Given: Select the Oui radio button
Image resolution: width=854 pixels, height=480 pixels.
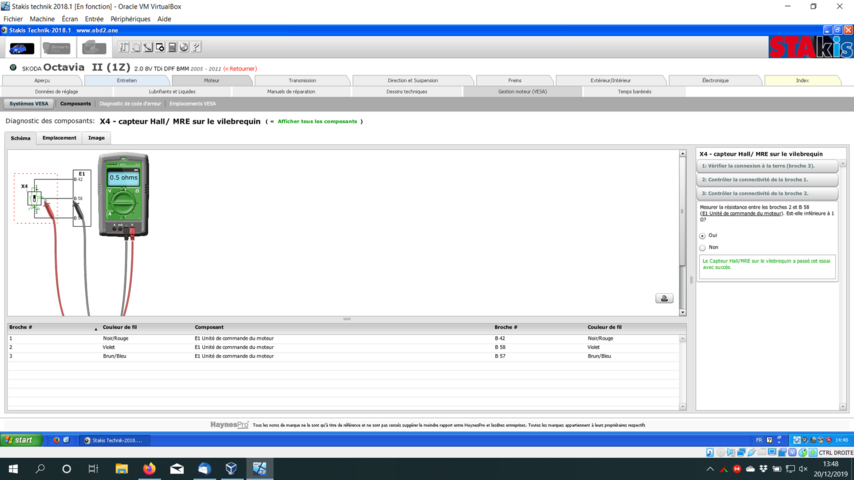Looking at the screenshot, I should point(702,236).
